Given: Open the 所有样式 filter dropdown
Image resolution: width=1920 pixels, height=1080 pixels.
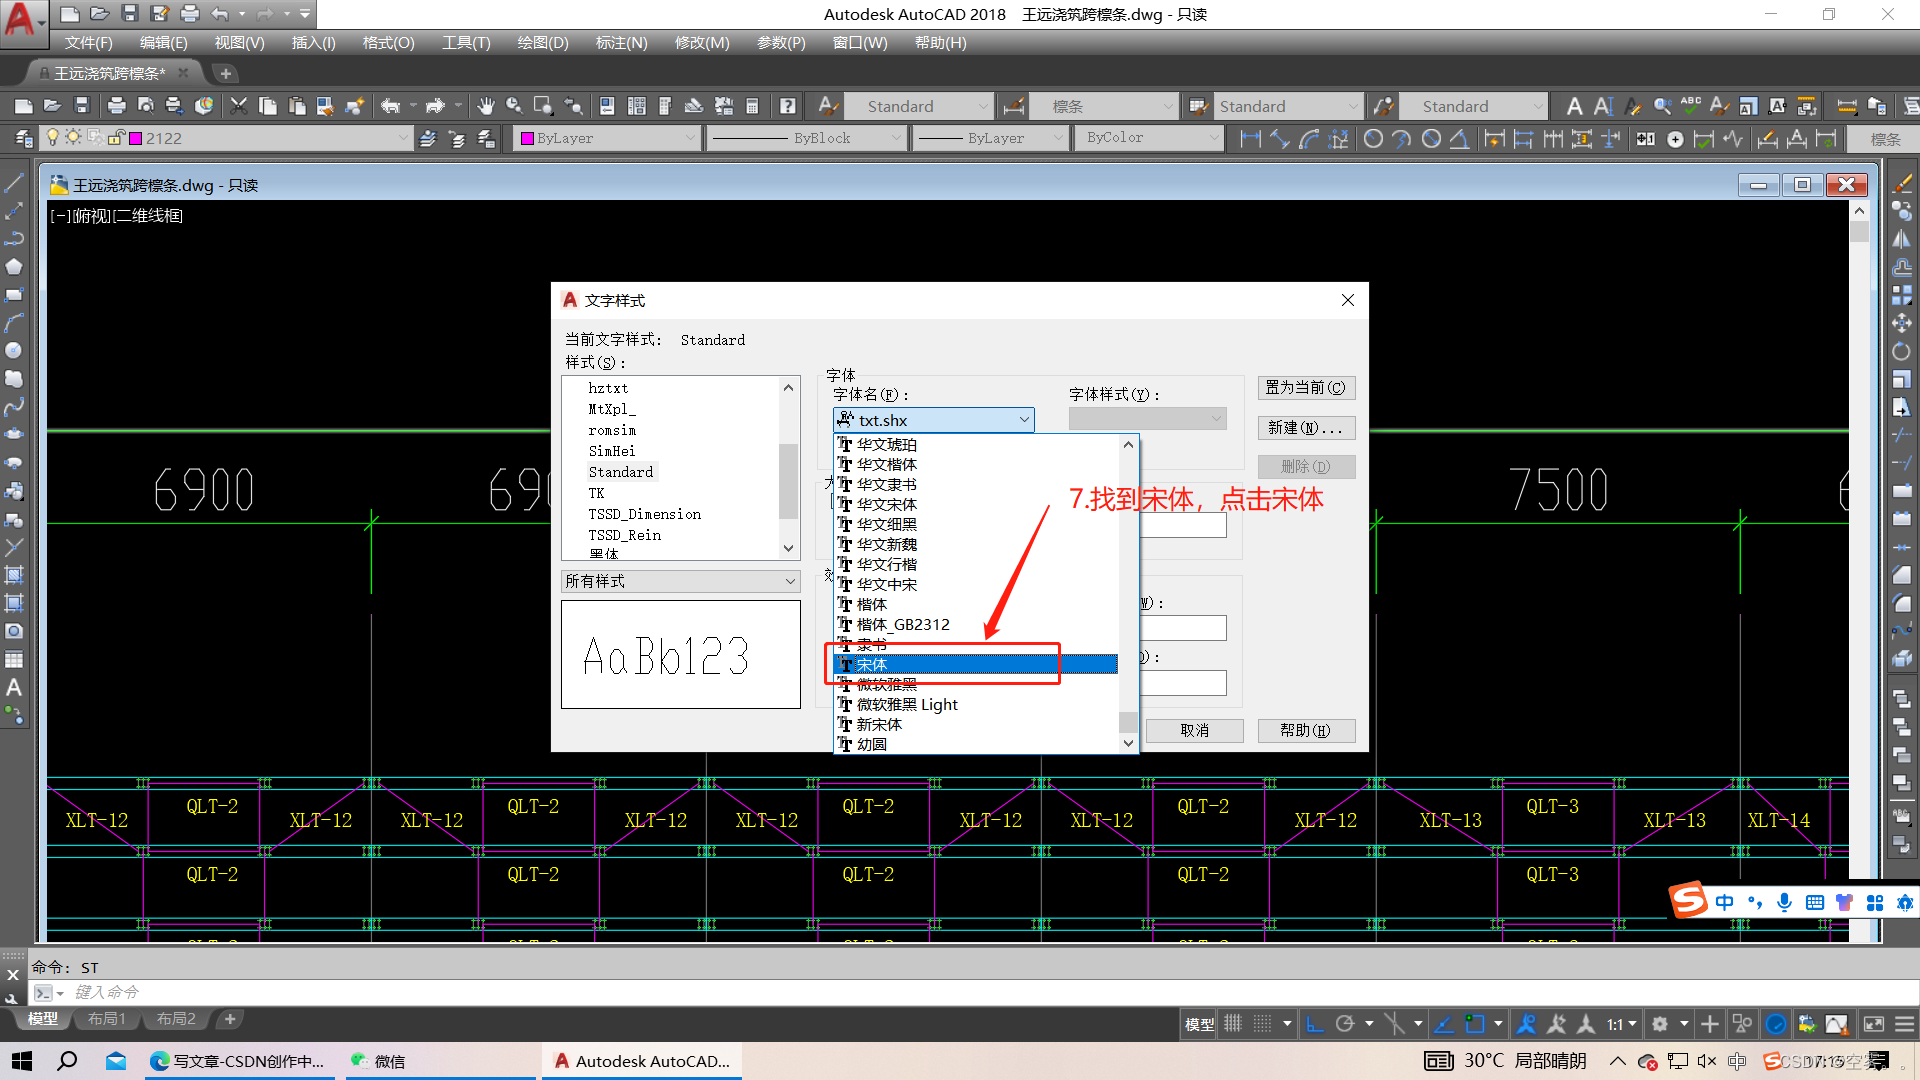Looking at the screenshot, I should (x=680, y=581).
